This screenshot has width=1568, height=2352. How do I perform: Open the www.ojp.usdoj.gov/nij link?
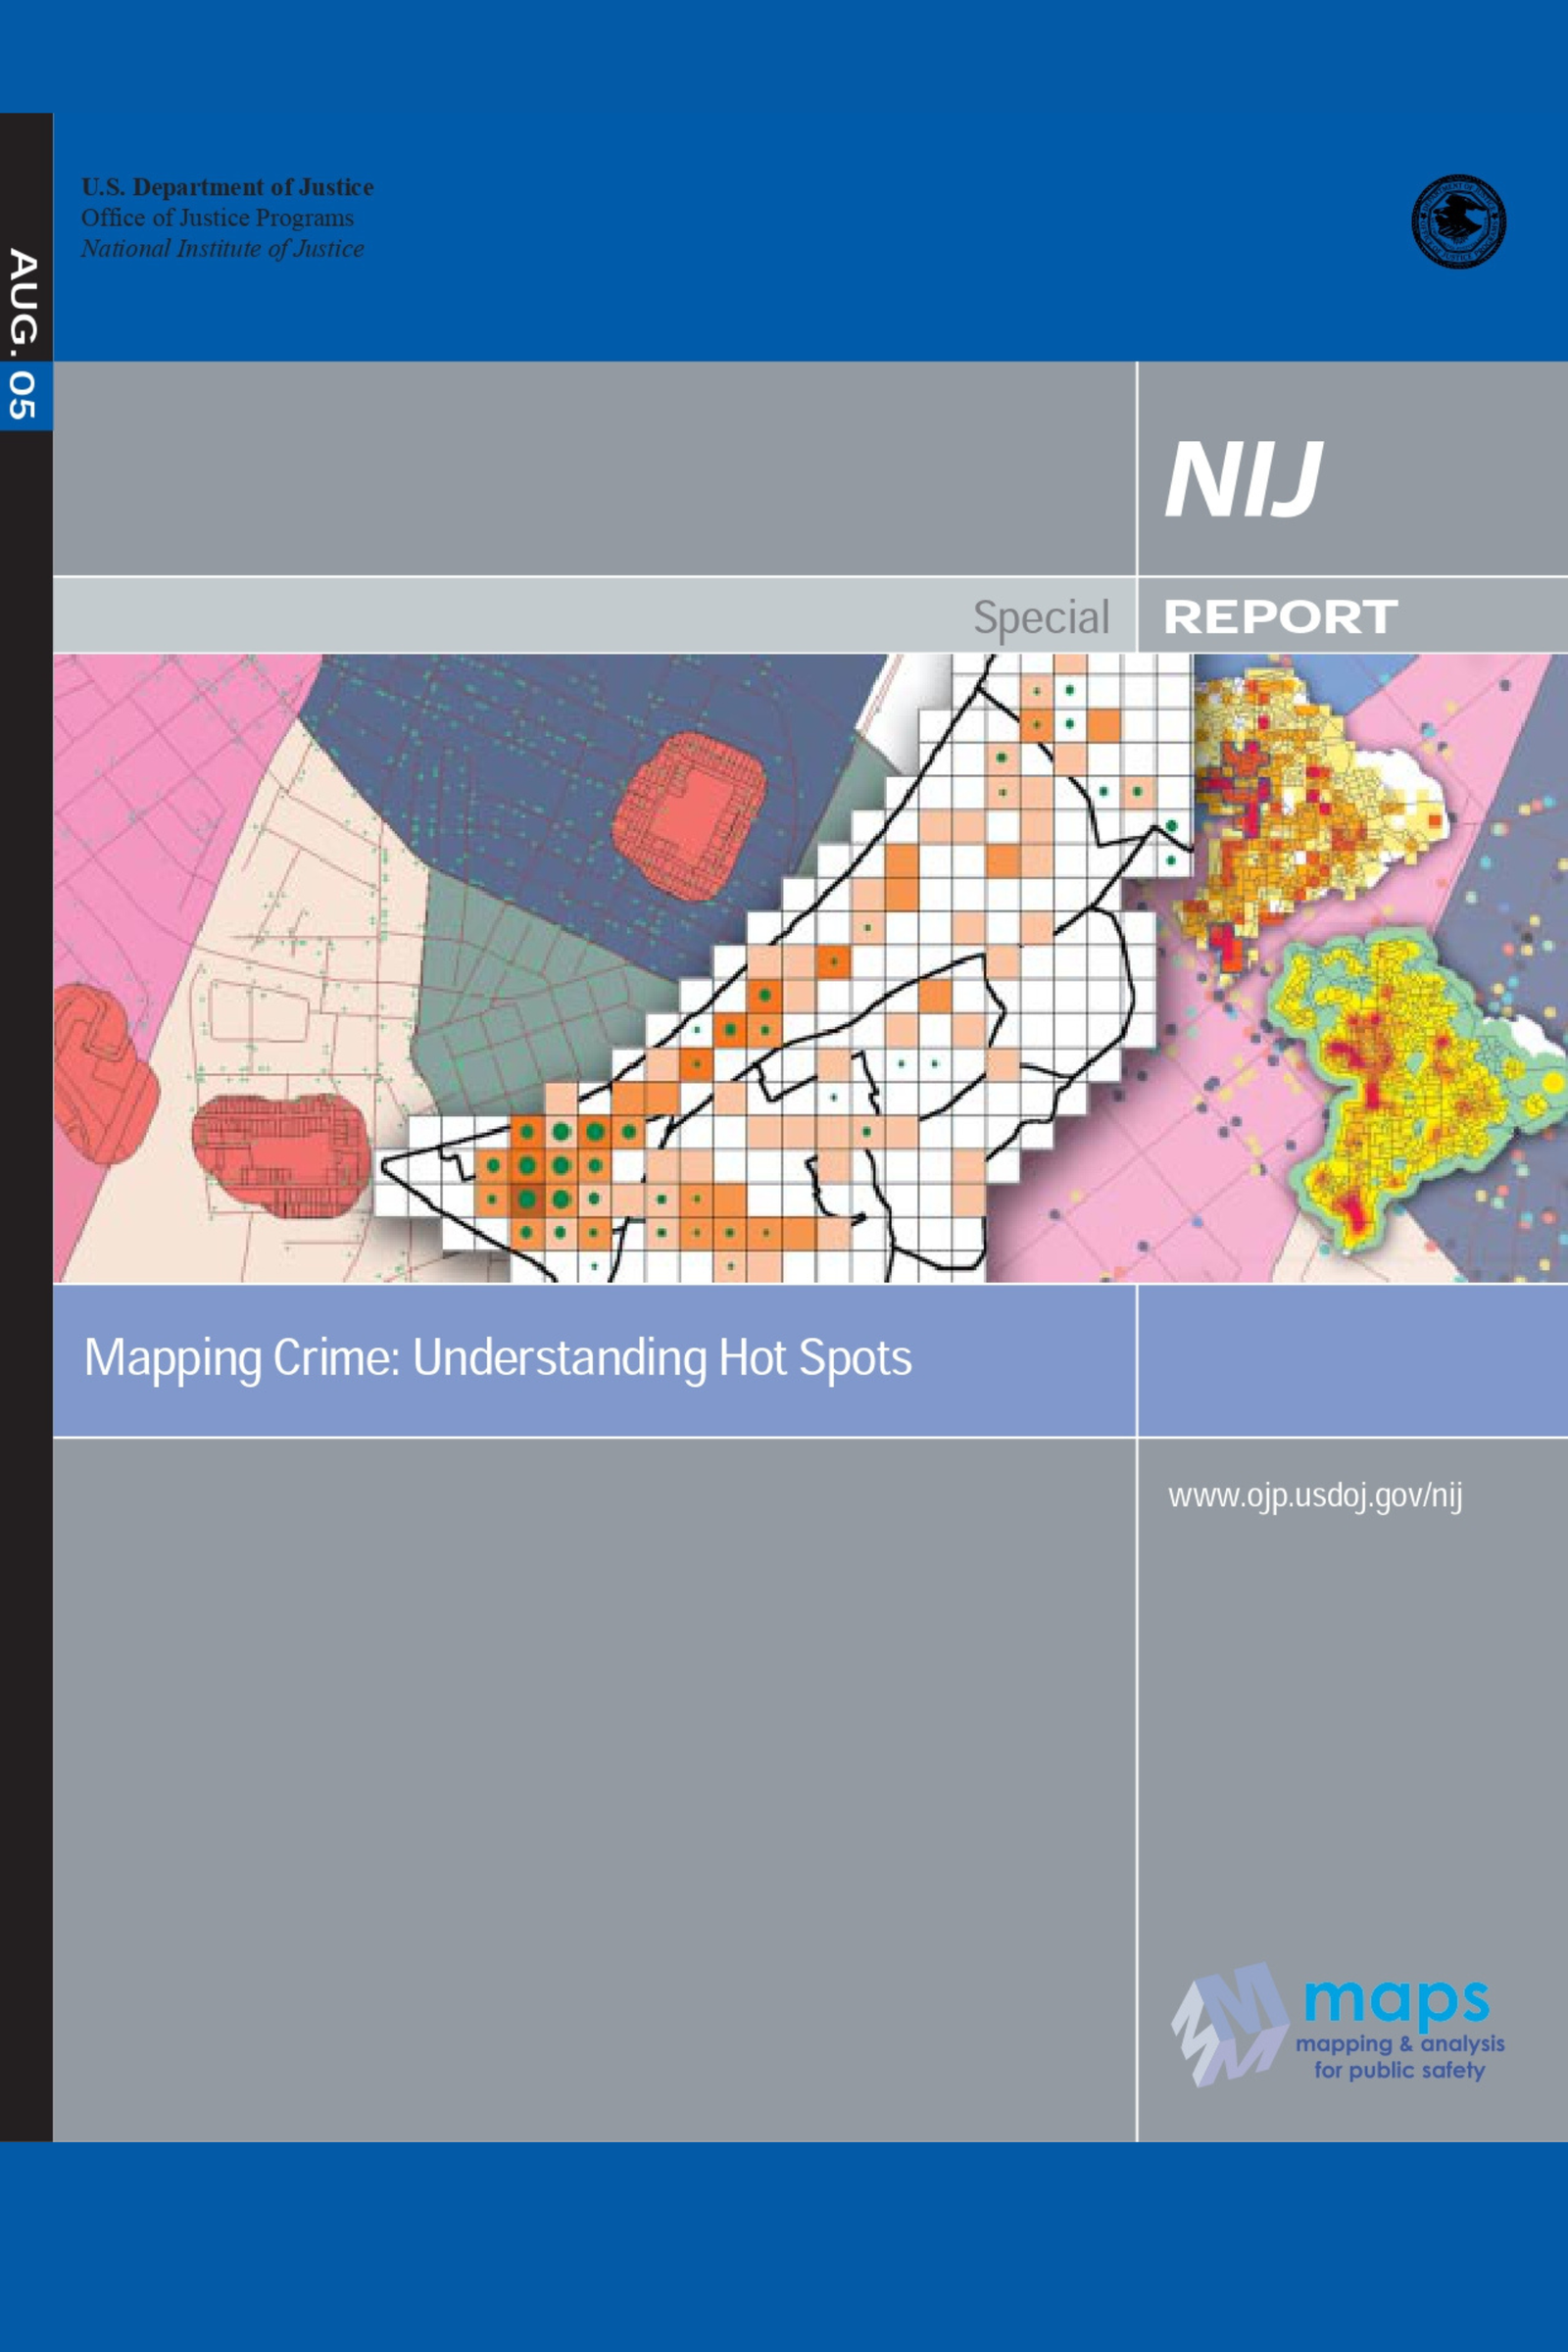coord(1315,1497)
